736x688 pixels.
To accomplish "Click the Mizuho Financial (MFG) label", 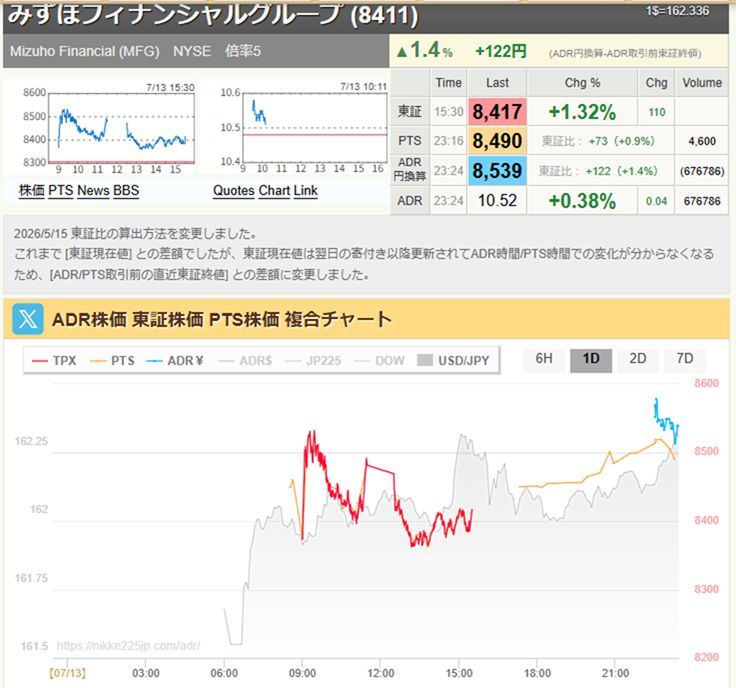I will click(x=85, y=51).
